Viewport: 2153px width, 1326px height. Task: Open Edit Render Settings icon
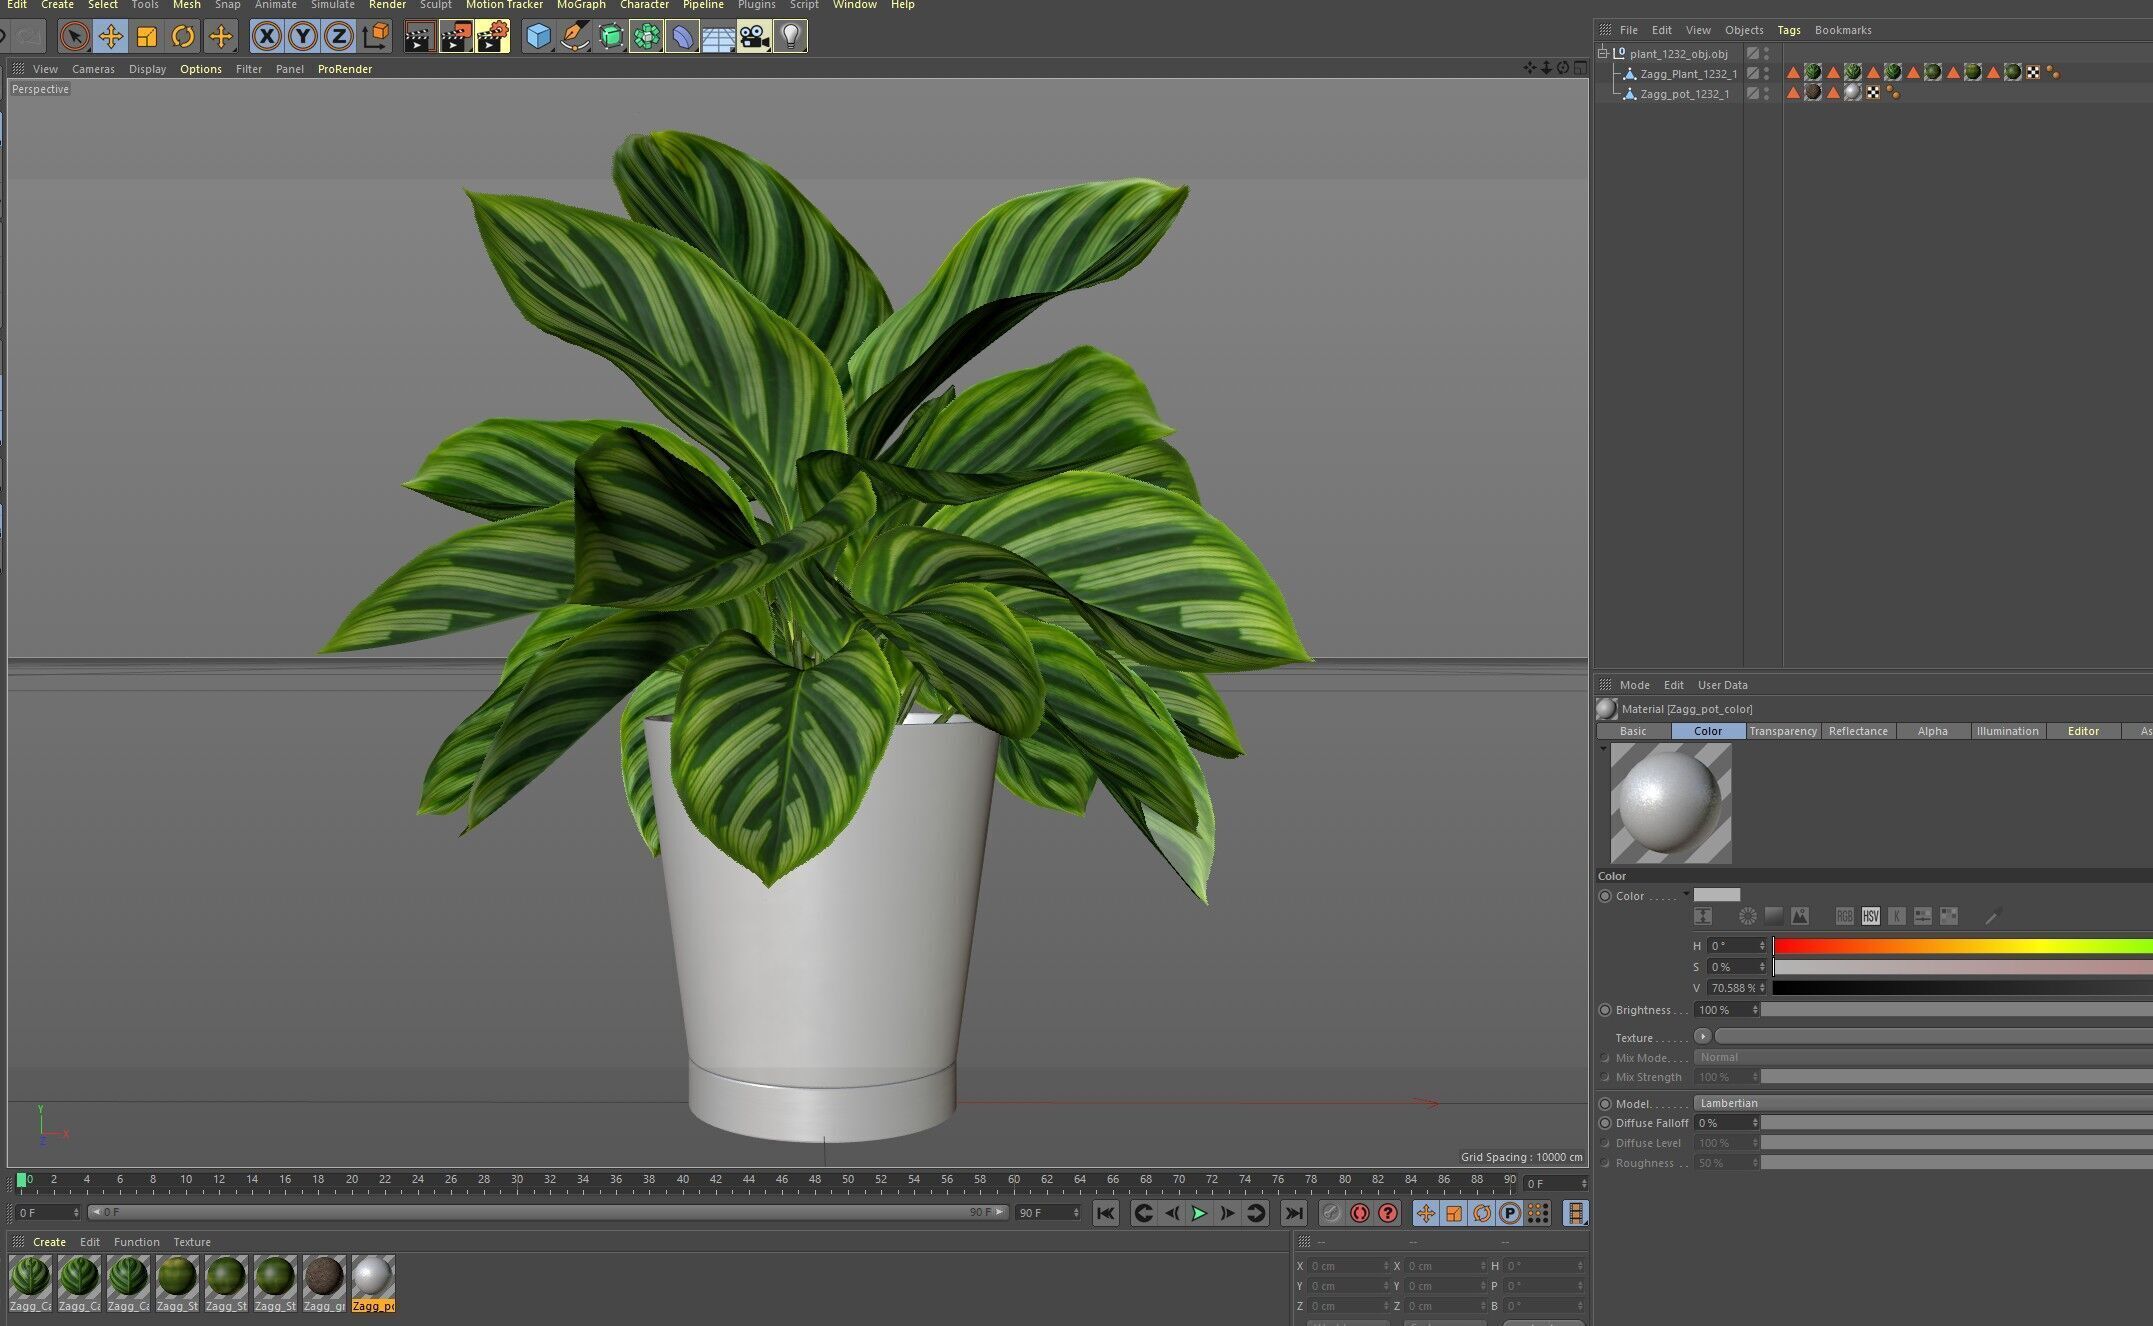coord(492,37)
